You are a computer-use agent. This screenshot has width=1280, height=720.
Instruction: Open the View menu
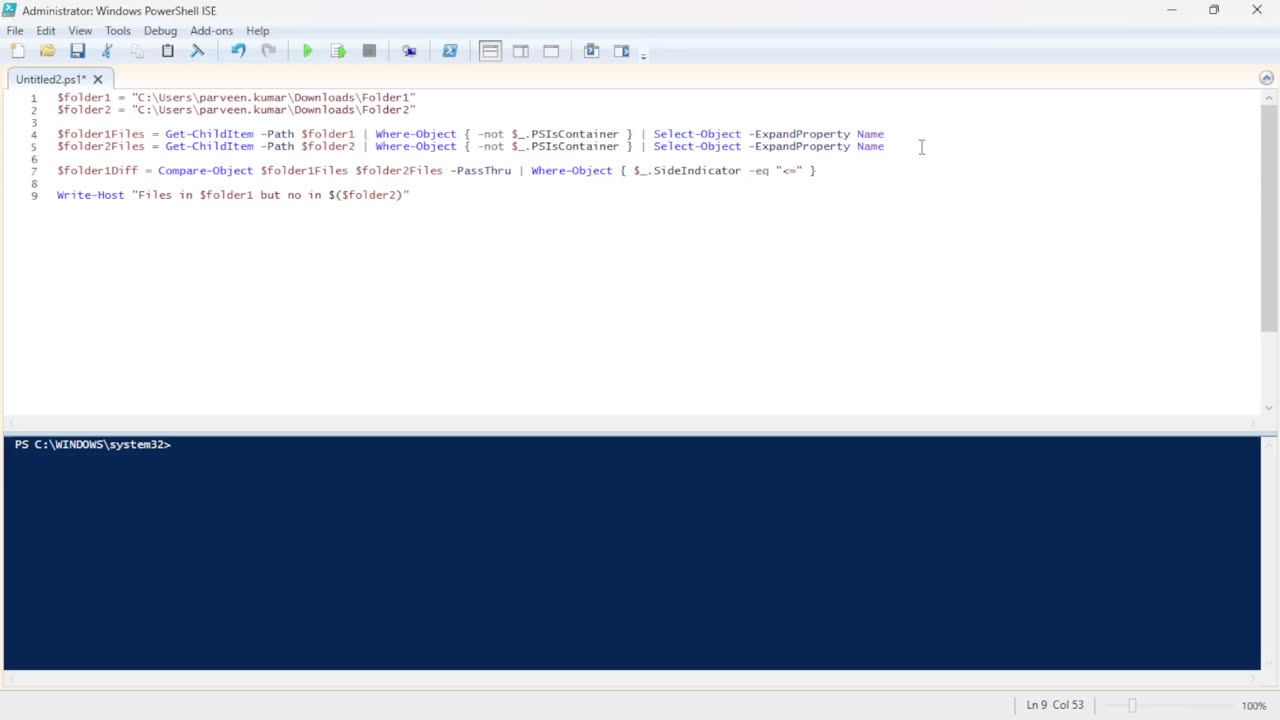point(80,31)
